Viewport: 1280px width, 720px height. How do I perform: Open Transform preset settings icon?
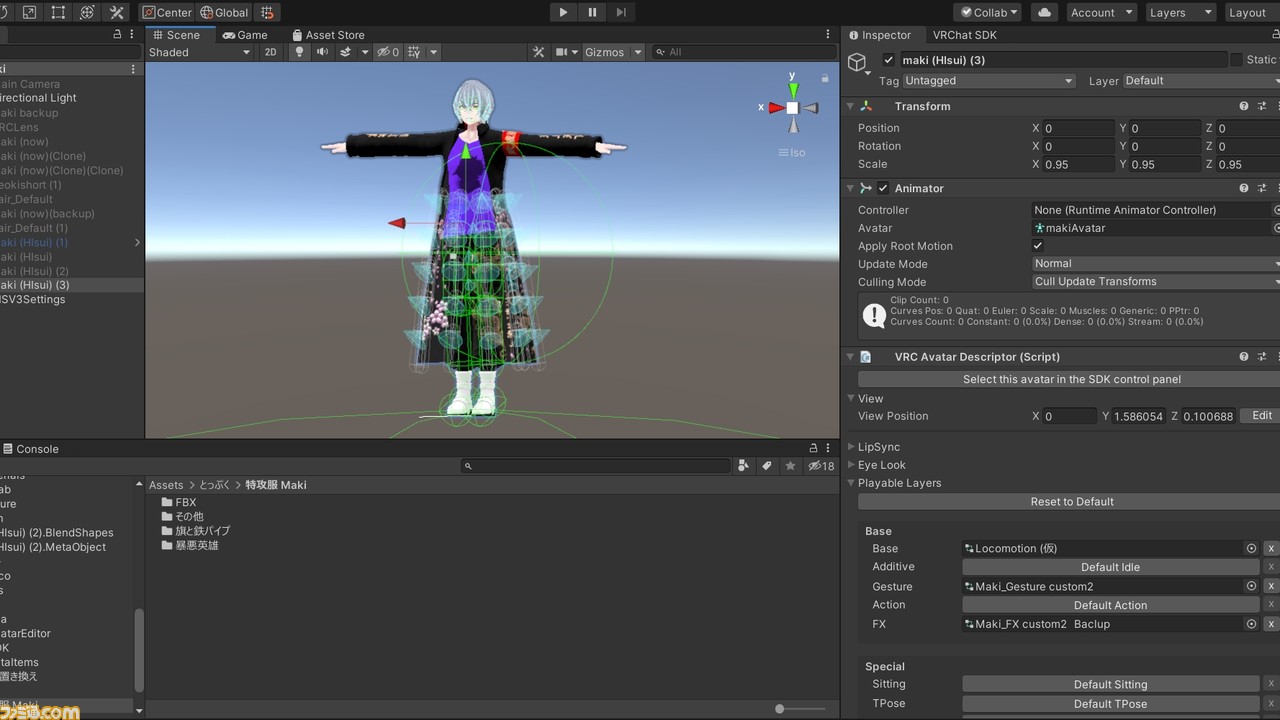coord(1262,106)
